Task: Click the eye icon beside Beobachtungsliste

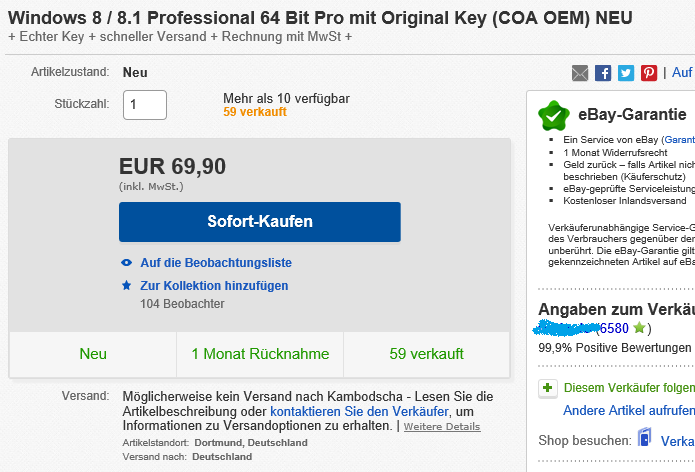Action: [126, 263]
